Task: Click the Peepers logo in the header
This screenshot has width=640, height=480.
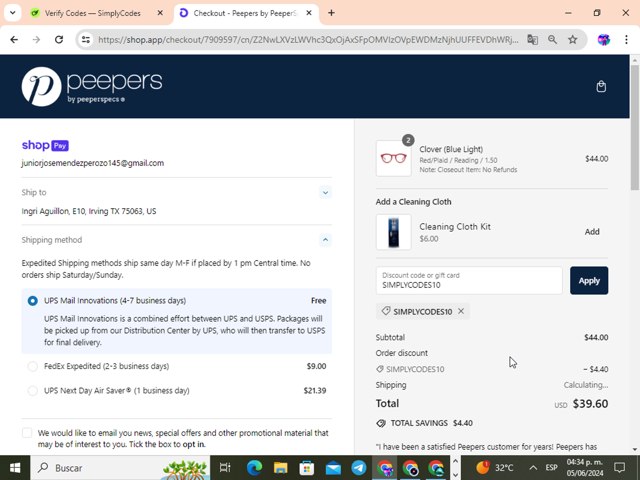Action: (92, 87)
